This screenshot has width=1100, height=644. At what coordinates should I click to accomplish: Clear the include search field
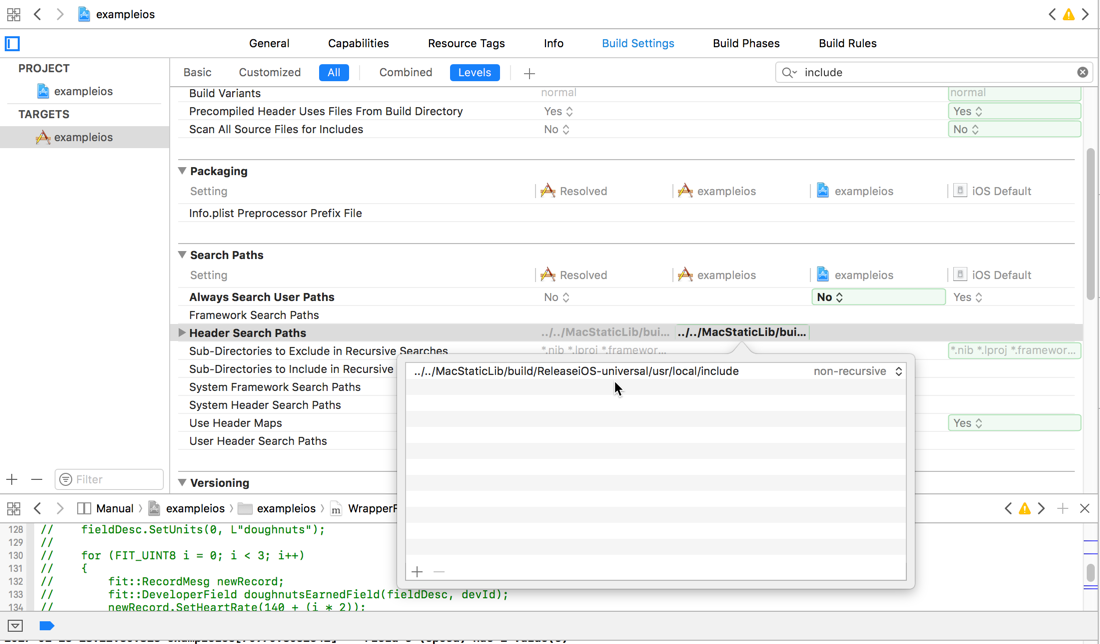tap(1082, 72)
